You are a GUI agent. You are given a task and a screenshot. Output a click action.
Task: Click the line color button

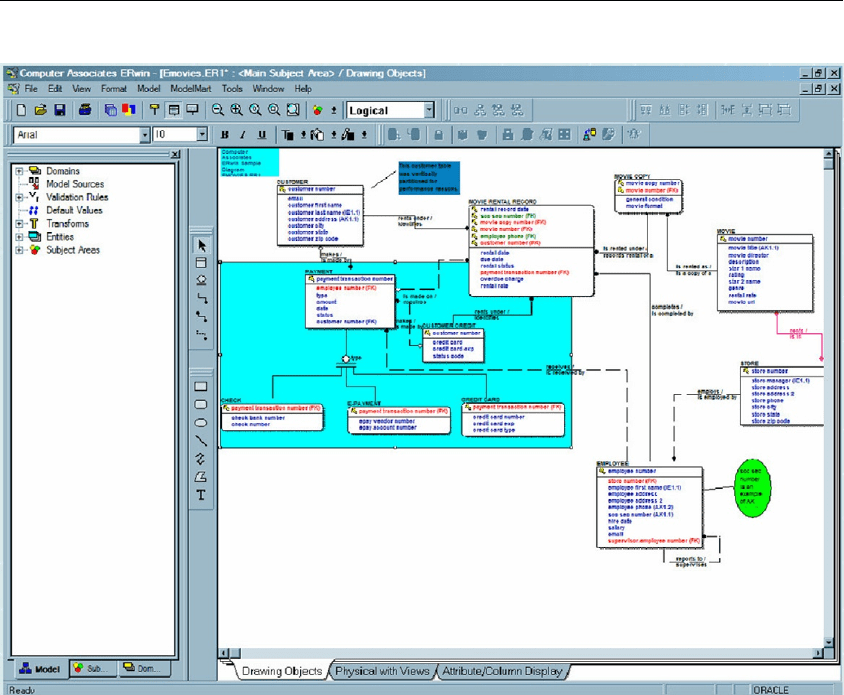[348, 135]
